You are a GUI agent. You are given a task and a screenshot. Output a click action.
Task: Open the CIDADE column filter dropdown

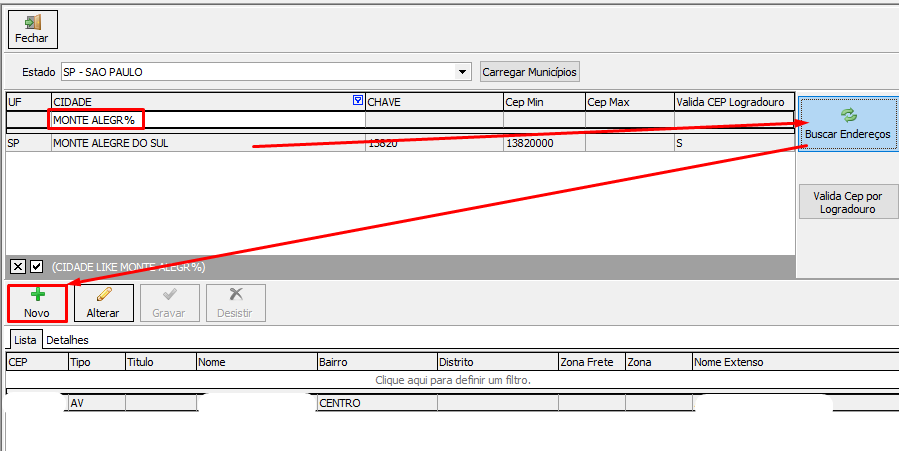pos(358,101)
